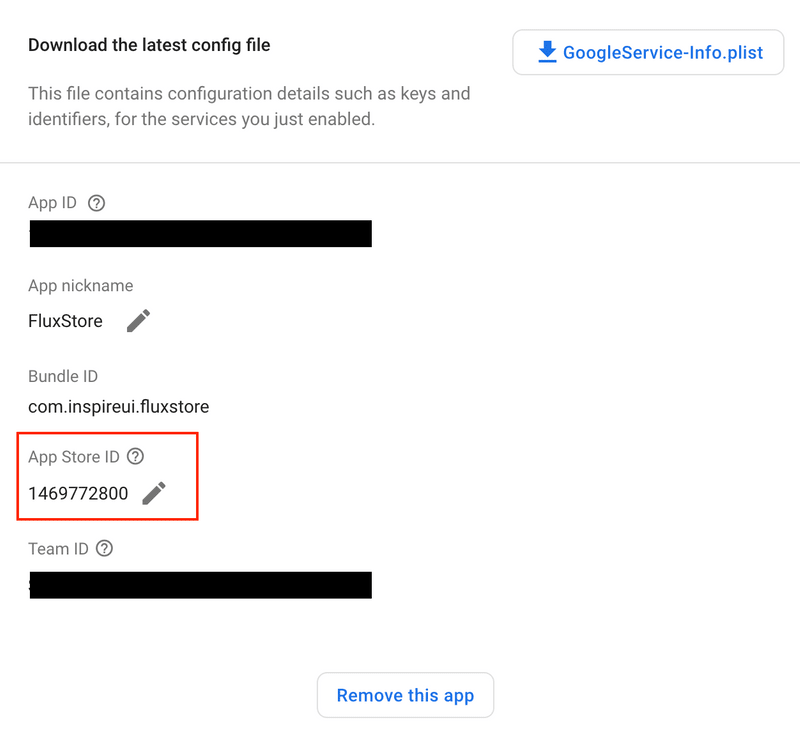Click the download arrow icon
Screen dimensions: 800x736
(x=547, y=52)
